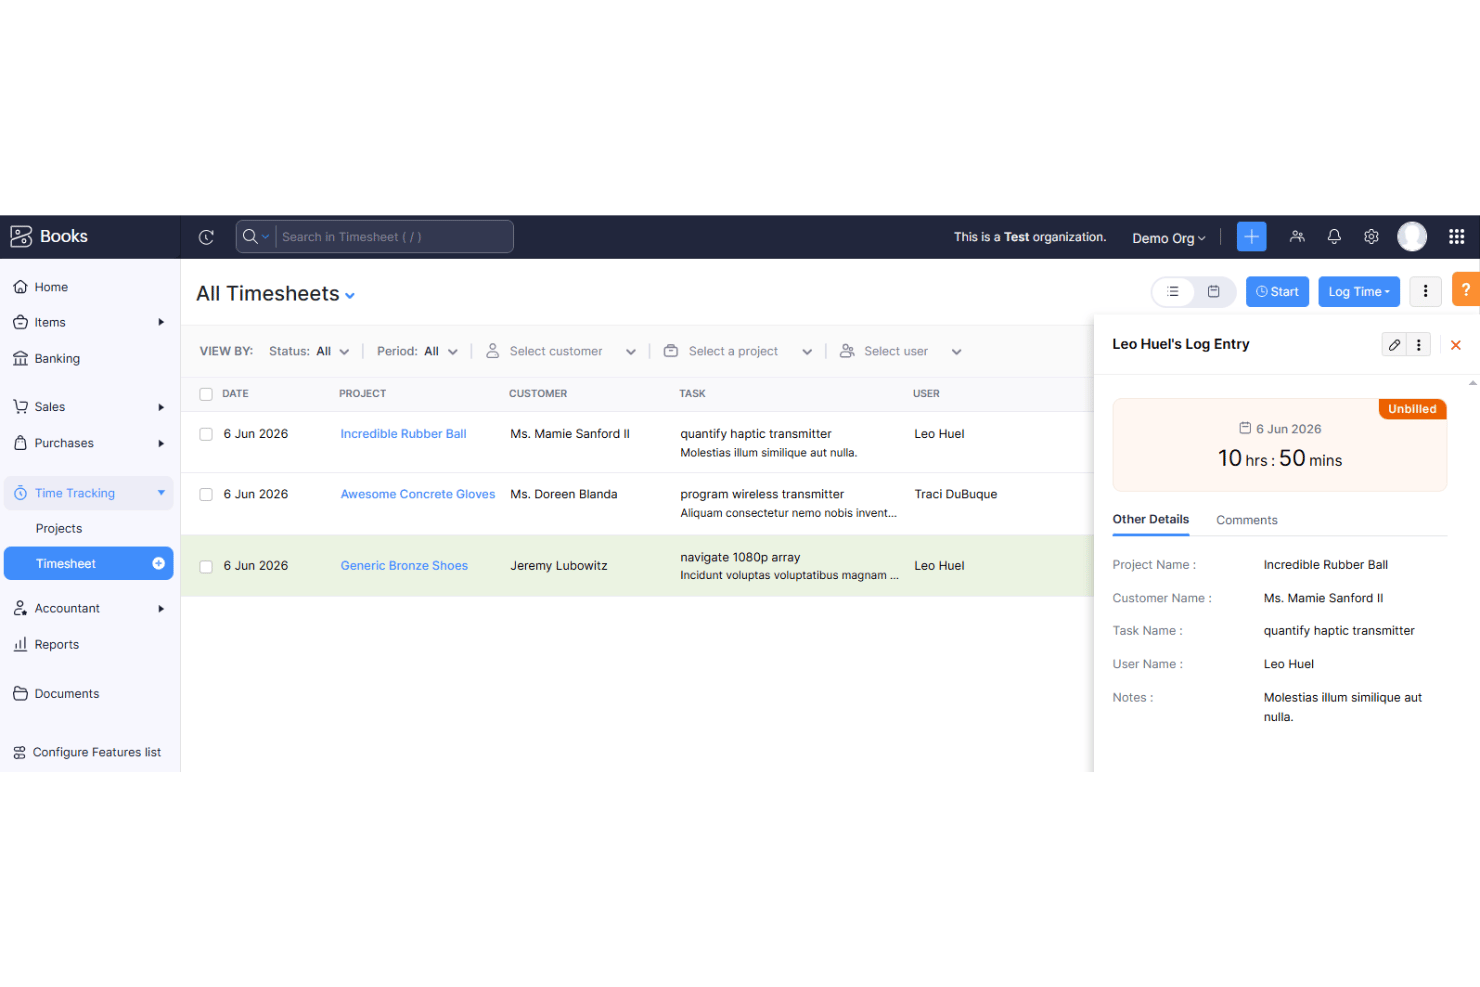The image size is (1480, 987).
Task: Open Incredible Rubber Ball project link
Action: click(404, 434)
